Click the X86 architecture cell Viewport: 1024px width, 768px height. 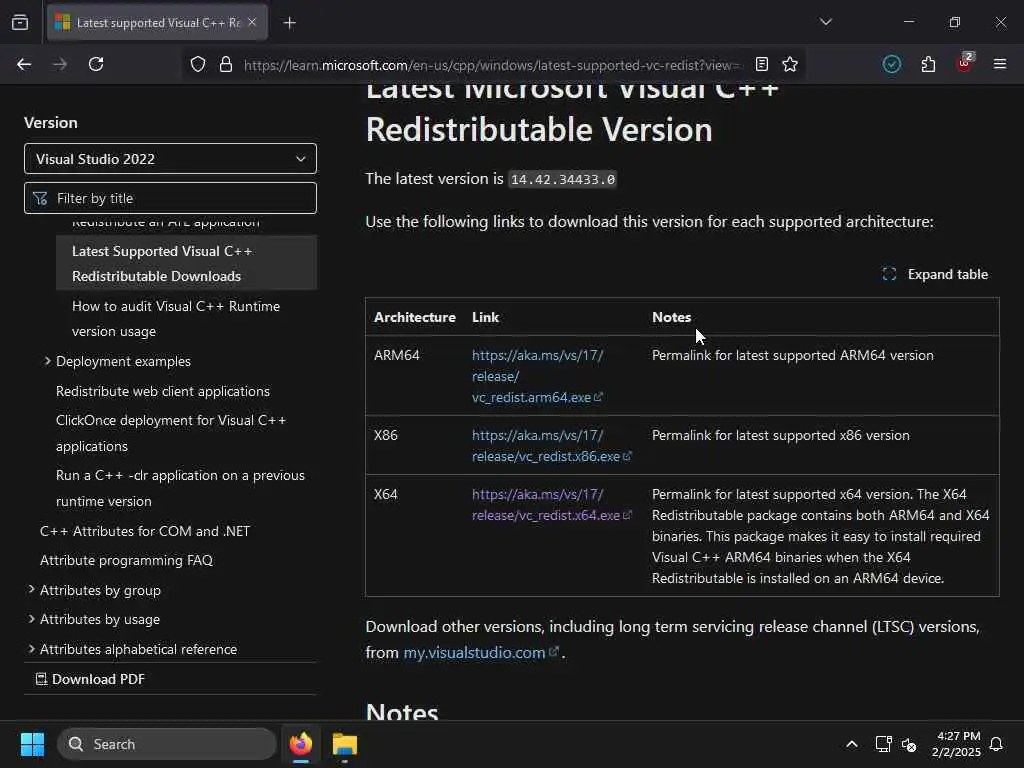385,435
